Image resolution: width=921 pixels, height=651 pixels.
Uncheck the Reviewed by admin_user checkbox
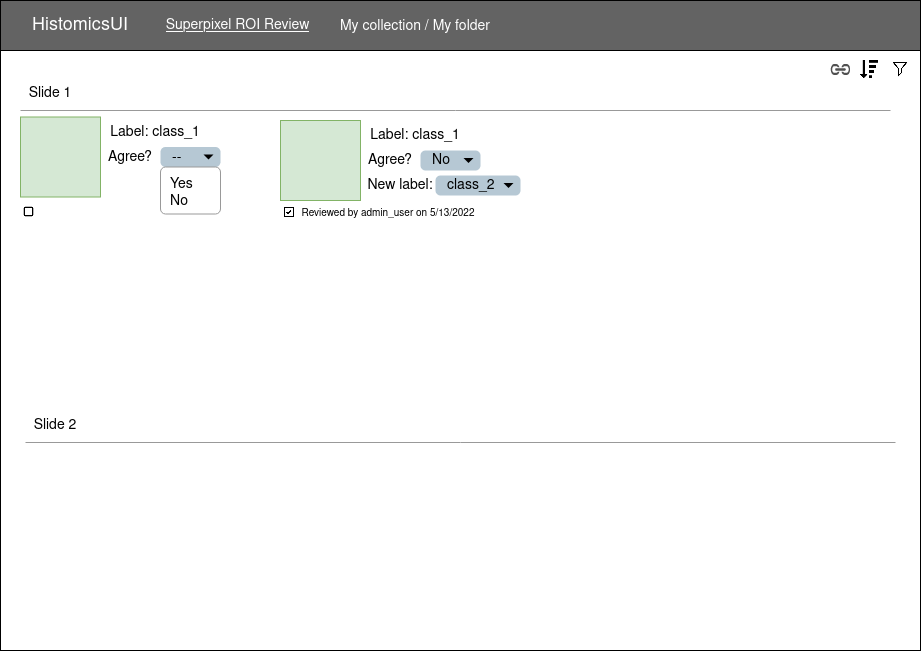[x=288, y=212]
